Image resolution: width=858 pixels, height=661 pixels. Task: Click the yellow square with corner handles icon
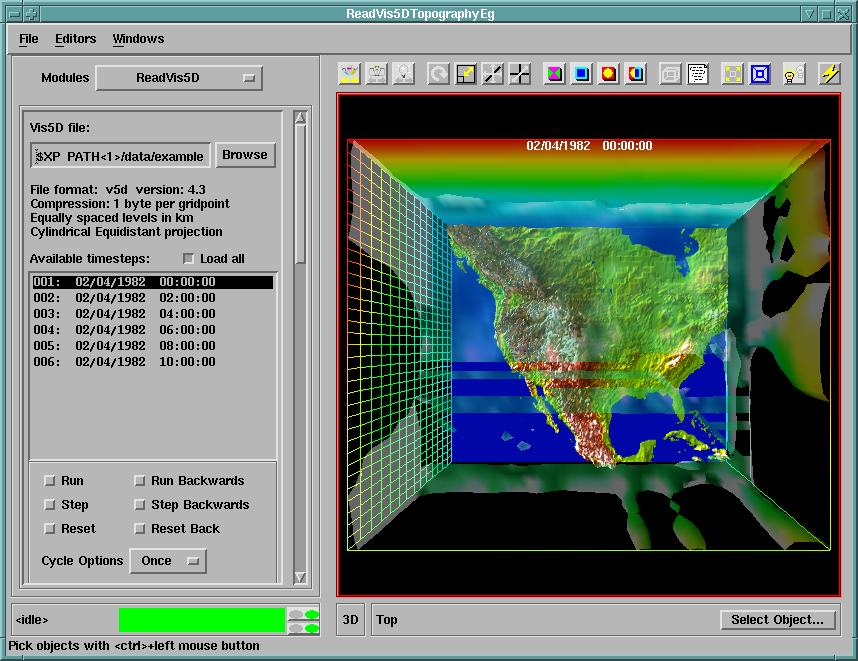[733, 74]
